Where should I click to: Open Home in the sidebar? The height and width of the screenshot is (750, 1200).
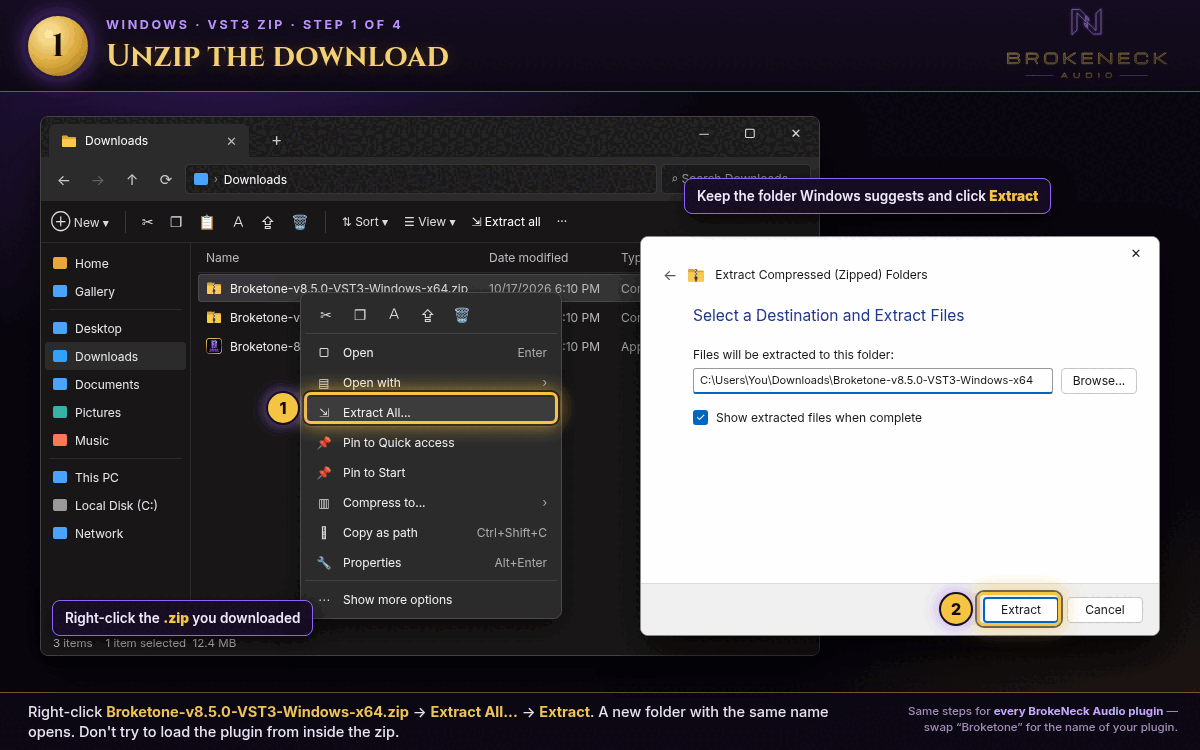(115, 264)
